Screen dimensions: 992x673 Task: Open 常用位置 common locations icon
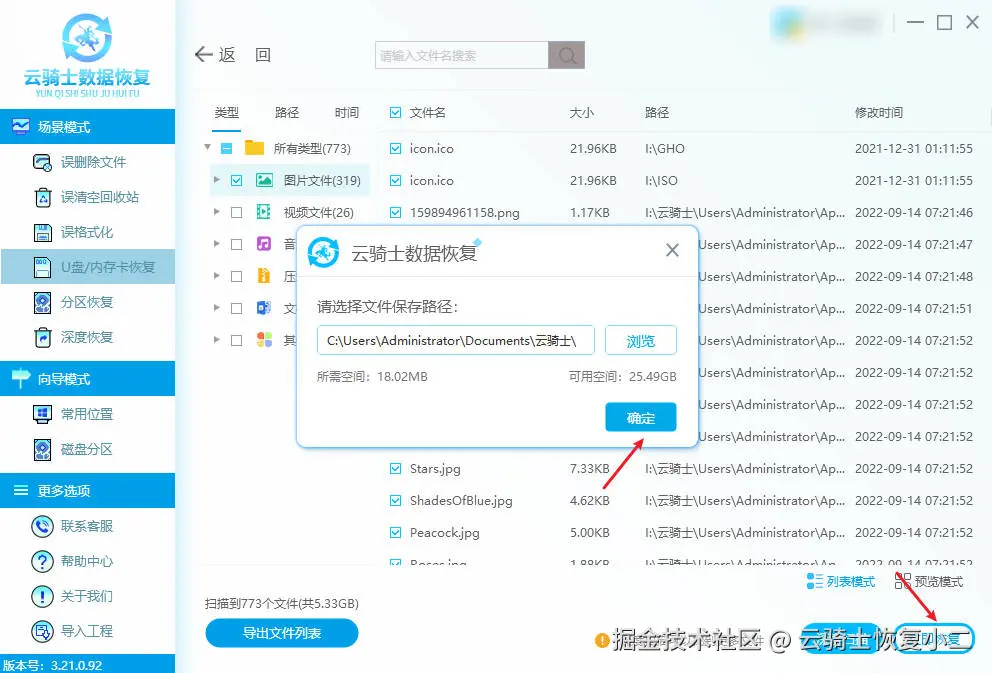42,414
